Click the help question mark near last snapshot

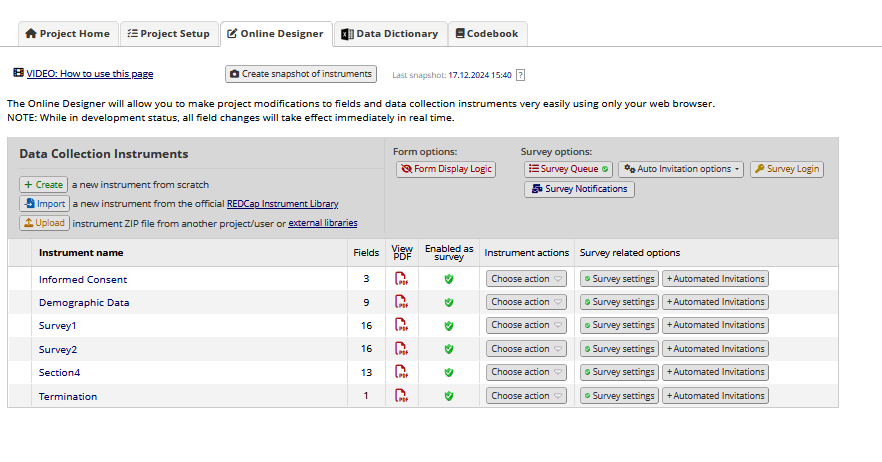[520, 75]
